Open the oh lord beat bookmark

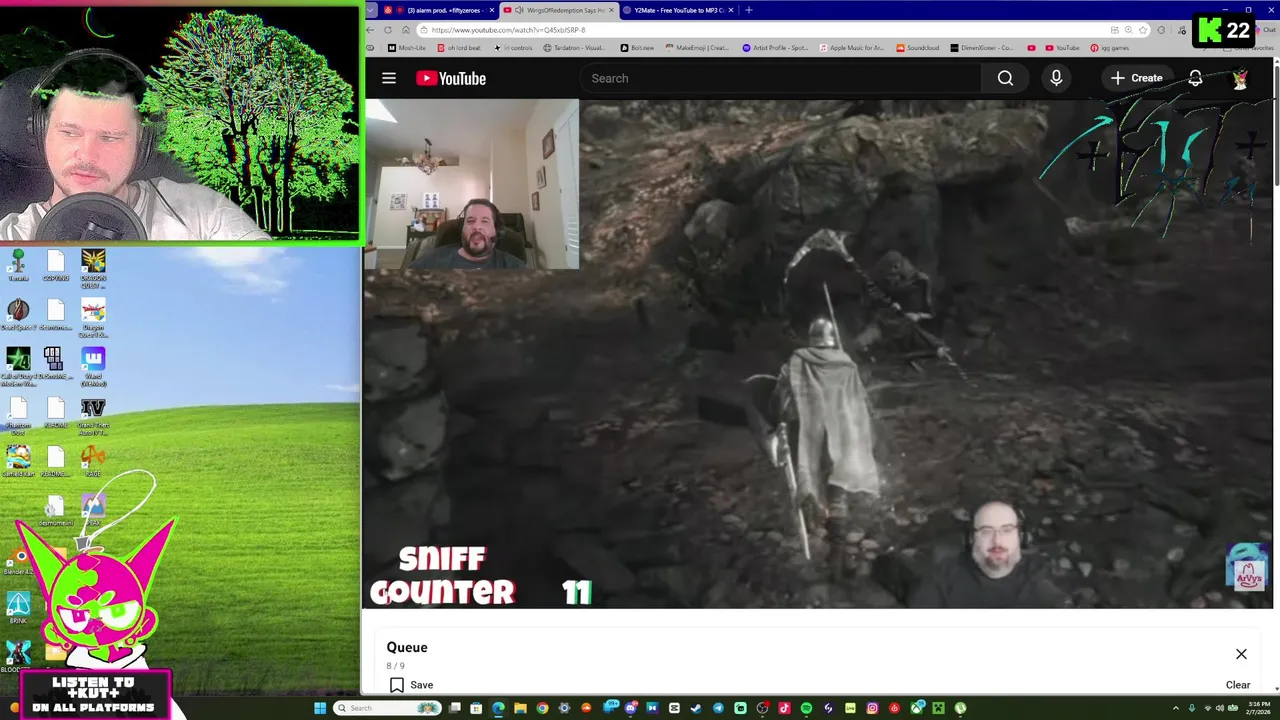[x=458, y=48]
